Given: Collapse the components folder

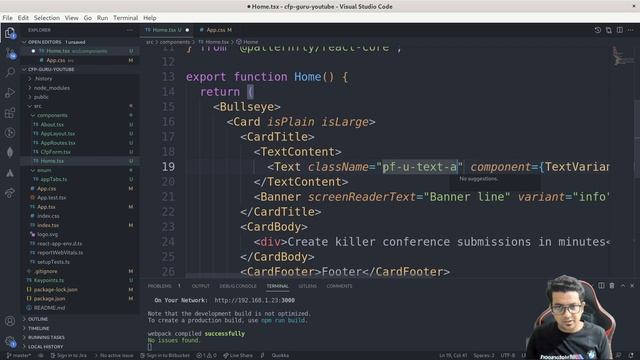Looking at the screenshot, I should (80, 115).
